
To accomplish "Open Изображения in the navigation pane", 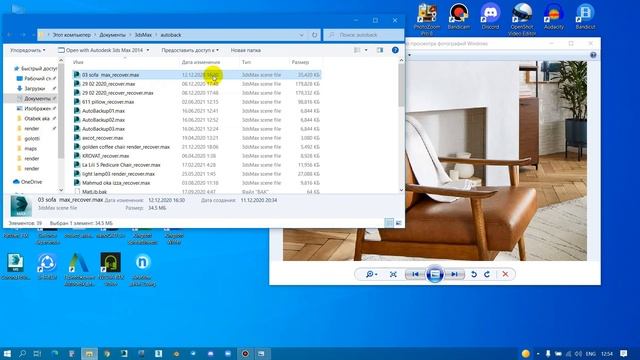I will (x=36, y=109).
